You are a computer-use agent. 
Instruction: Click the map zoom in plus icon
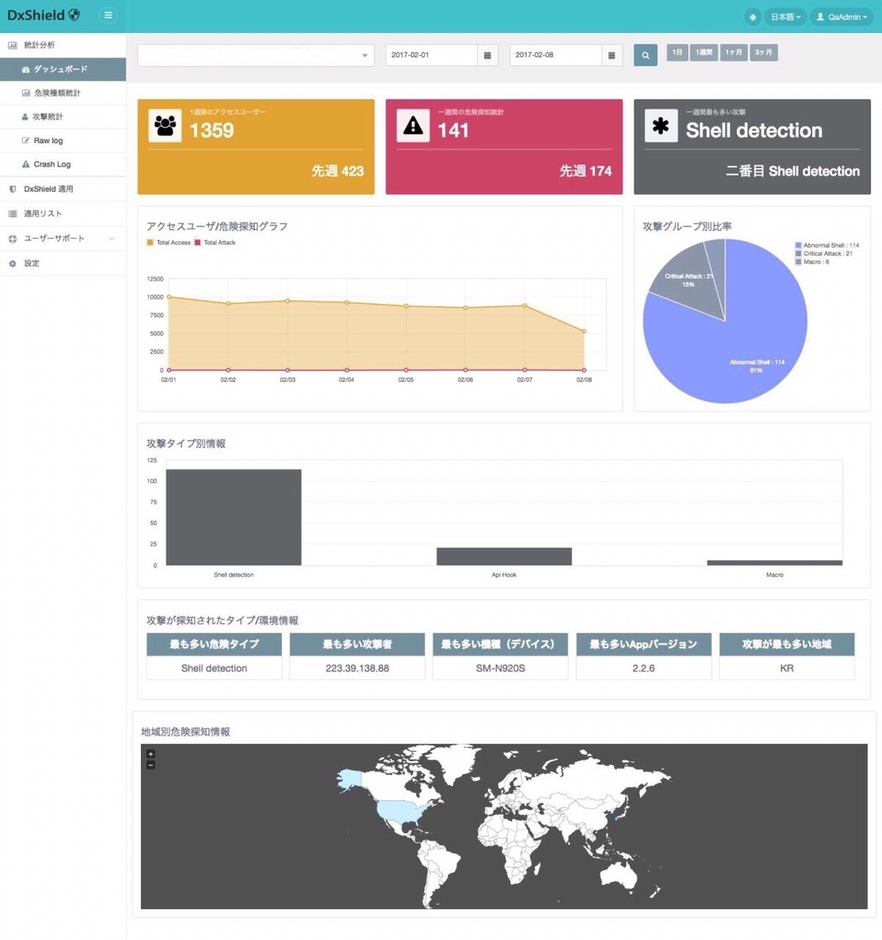[151, 754]
